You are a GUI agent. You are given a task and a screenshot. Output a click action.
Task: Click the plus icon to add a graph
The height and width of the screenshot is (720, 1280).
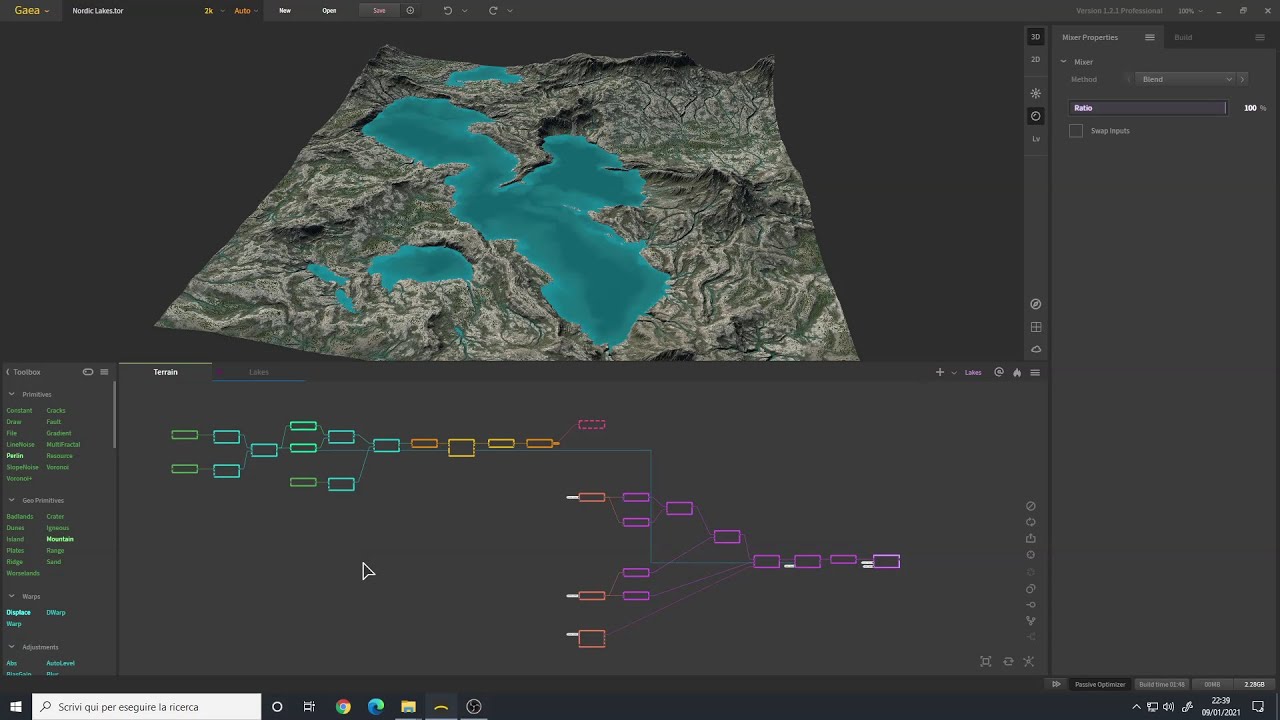[939, 372]
